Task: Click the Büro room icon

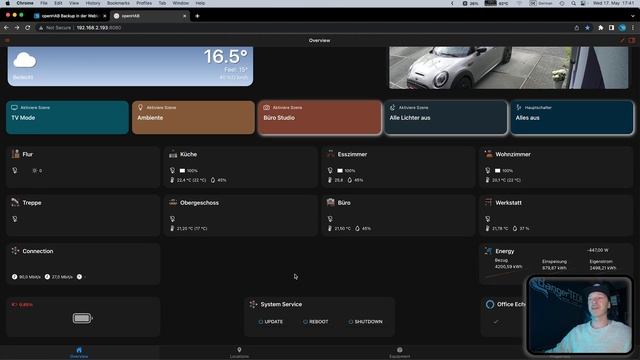Action: tap(331, 202)
